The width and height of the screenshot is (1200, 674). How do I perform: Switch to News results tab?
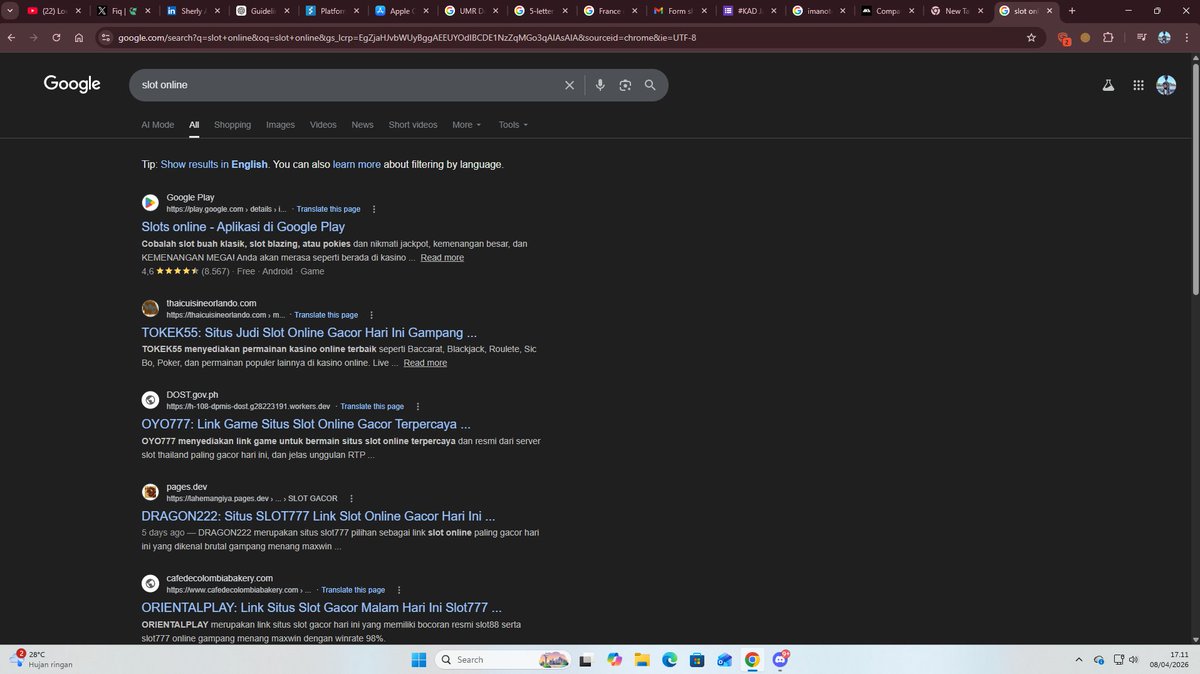coord(362,125)
